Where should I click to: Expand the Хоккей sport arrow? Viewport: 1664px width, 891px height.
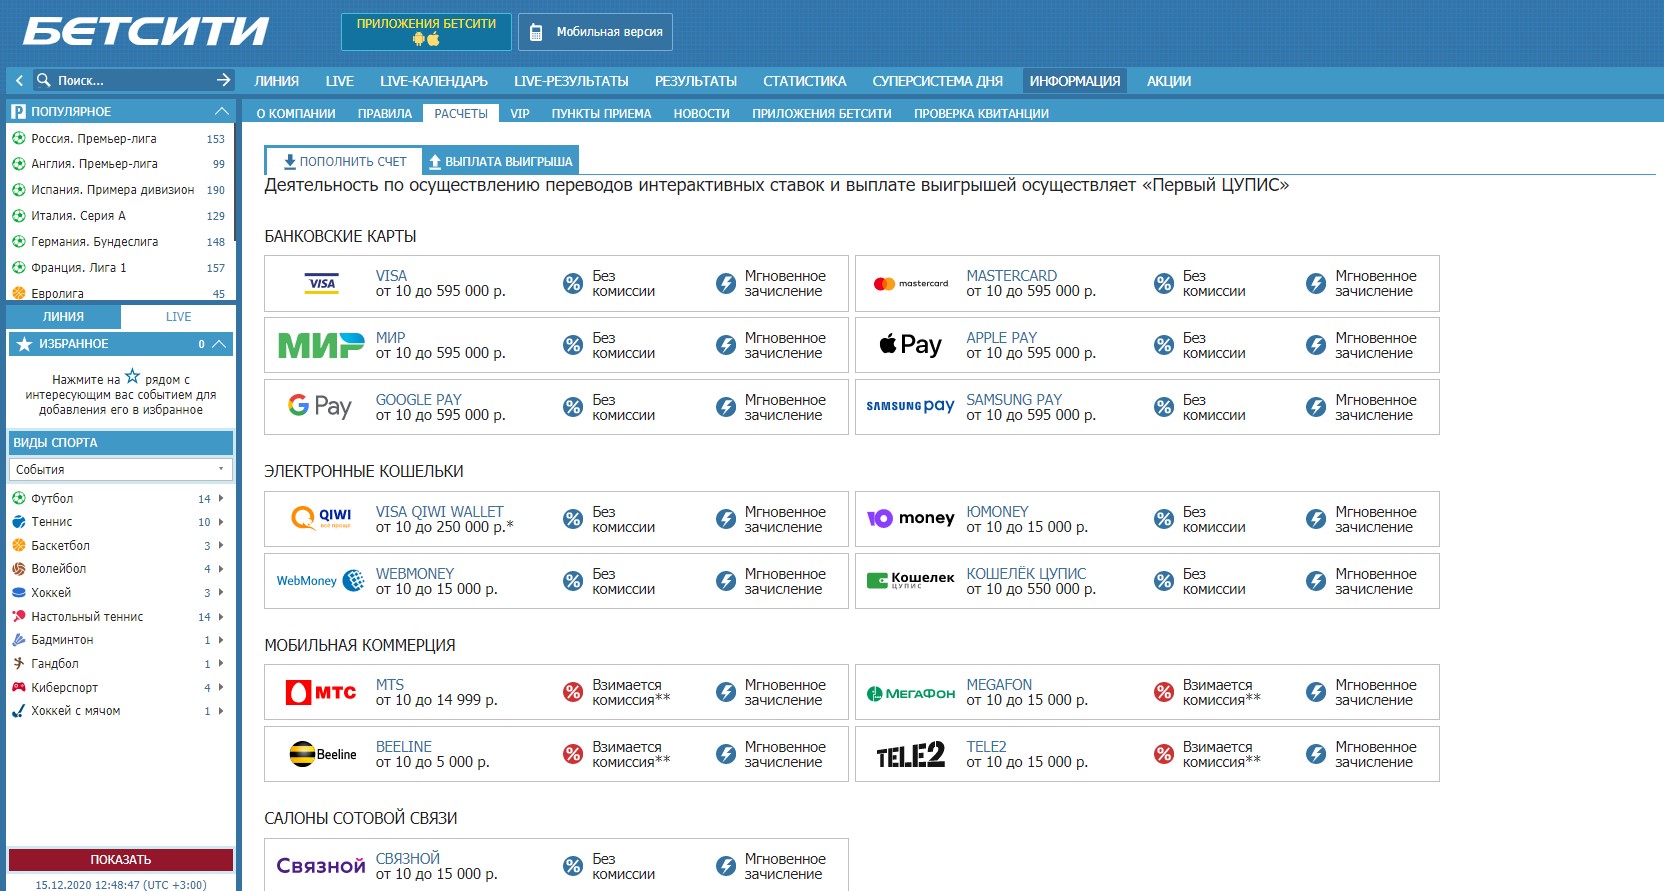pyautogui.click(x=221, y=593)
